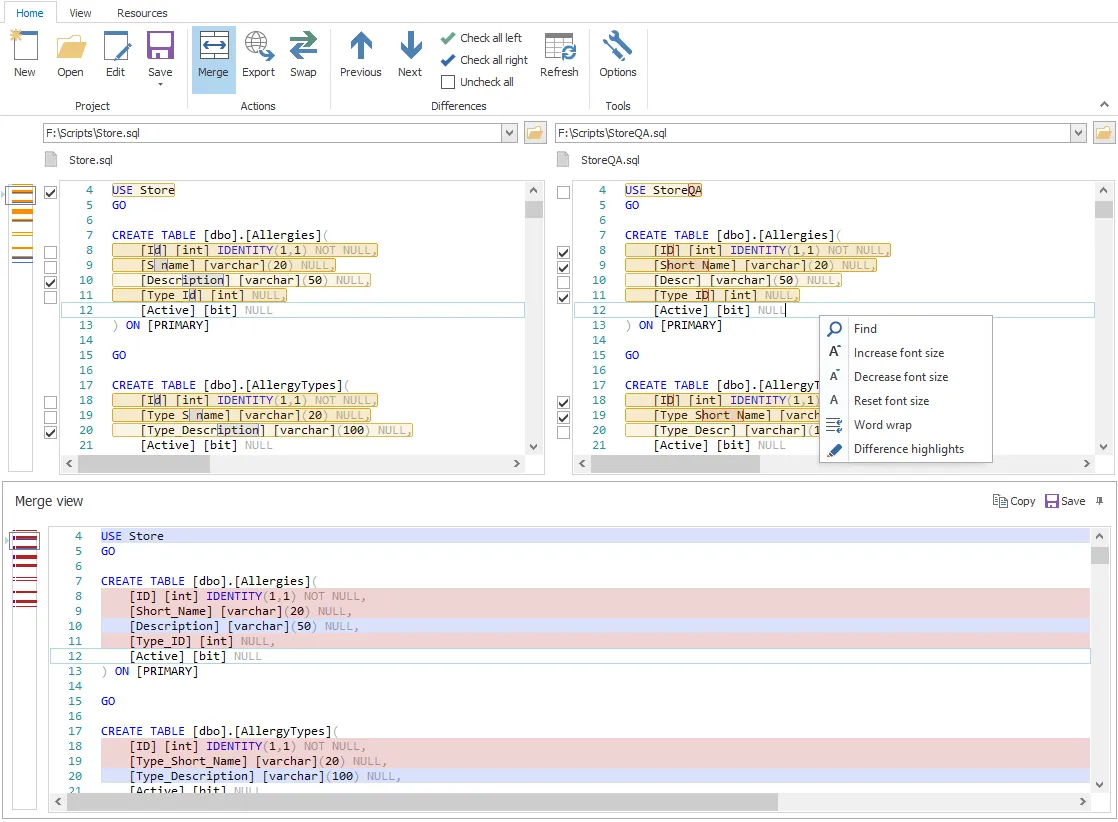Expand the Store.sql file path dropdown
Image resolution: width=1118 pixels, height=822 pixels.
(x=509, y=133)
